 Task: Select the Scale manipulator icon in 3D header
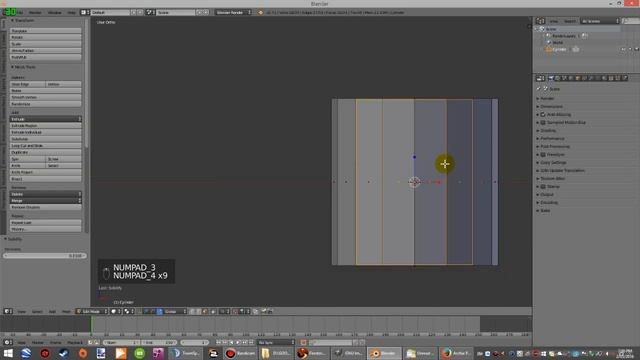pos(160,311)
